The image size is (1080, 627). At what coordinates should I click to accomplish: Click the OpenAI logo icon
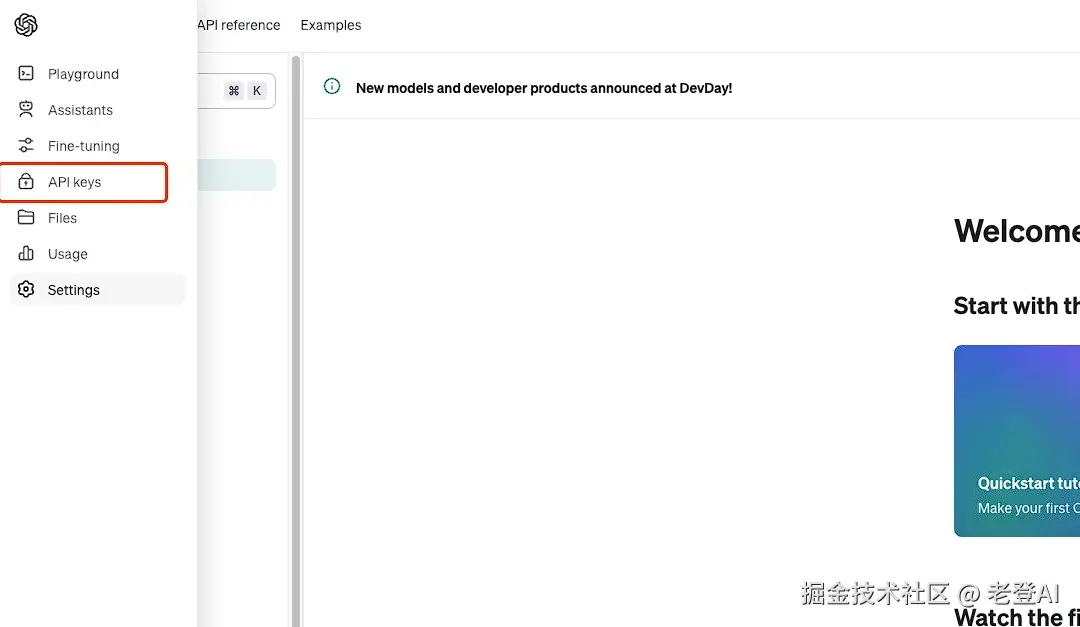click(26, 25)
